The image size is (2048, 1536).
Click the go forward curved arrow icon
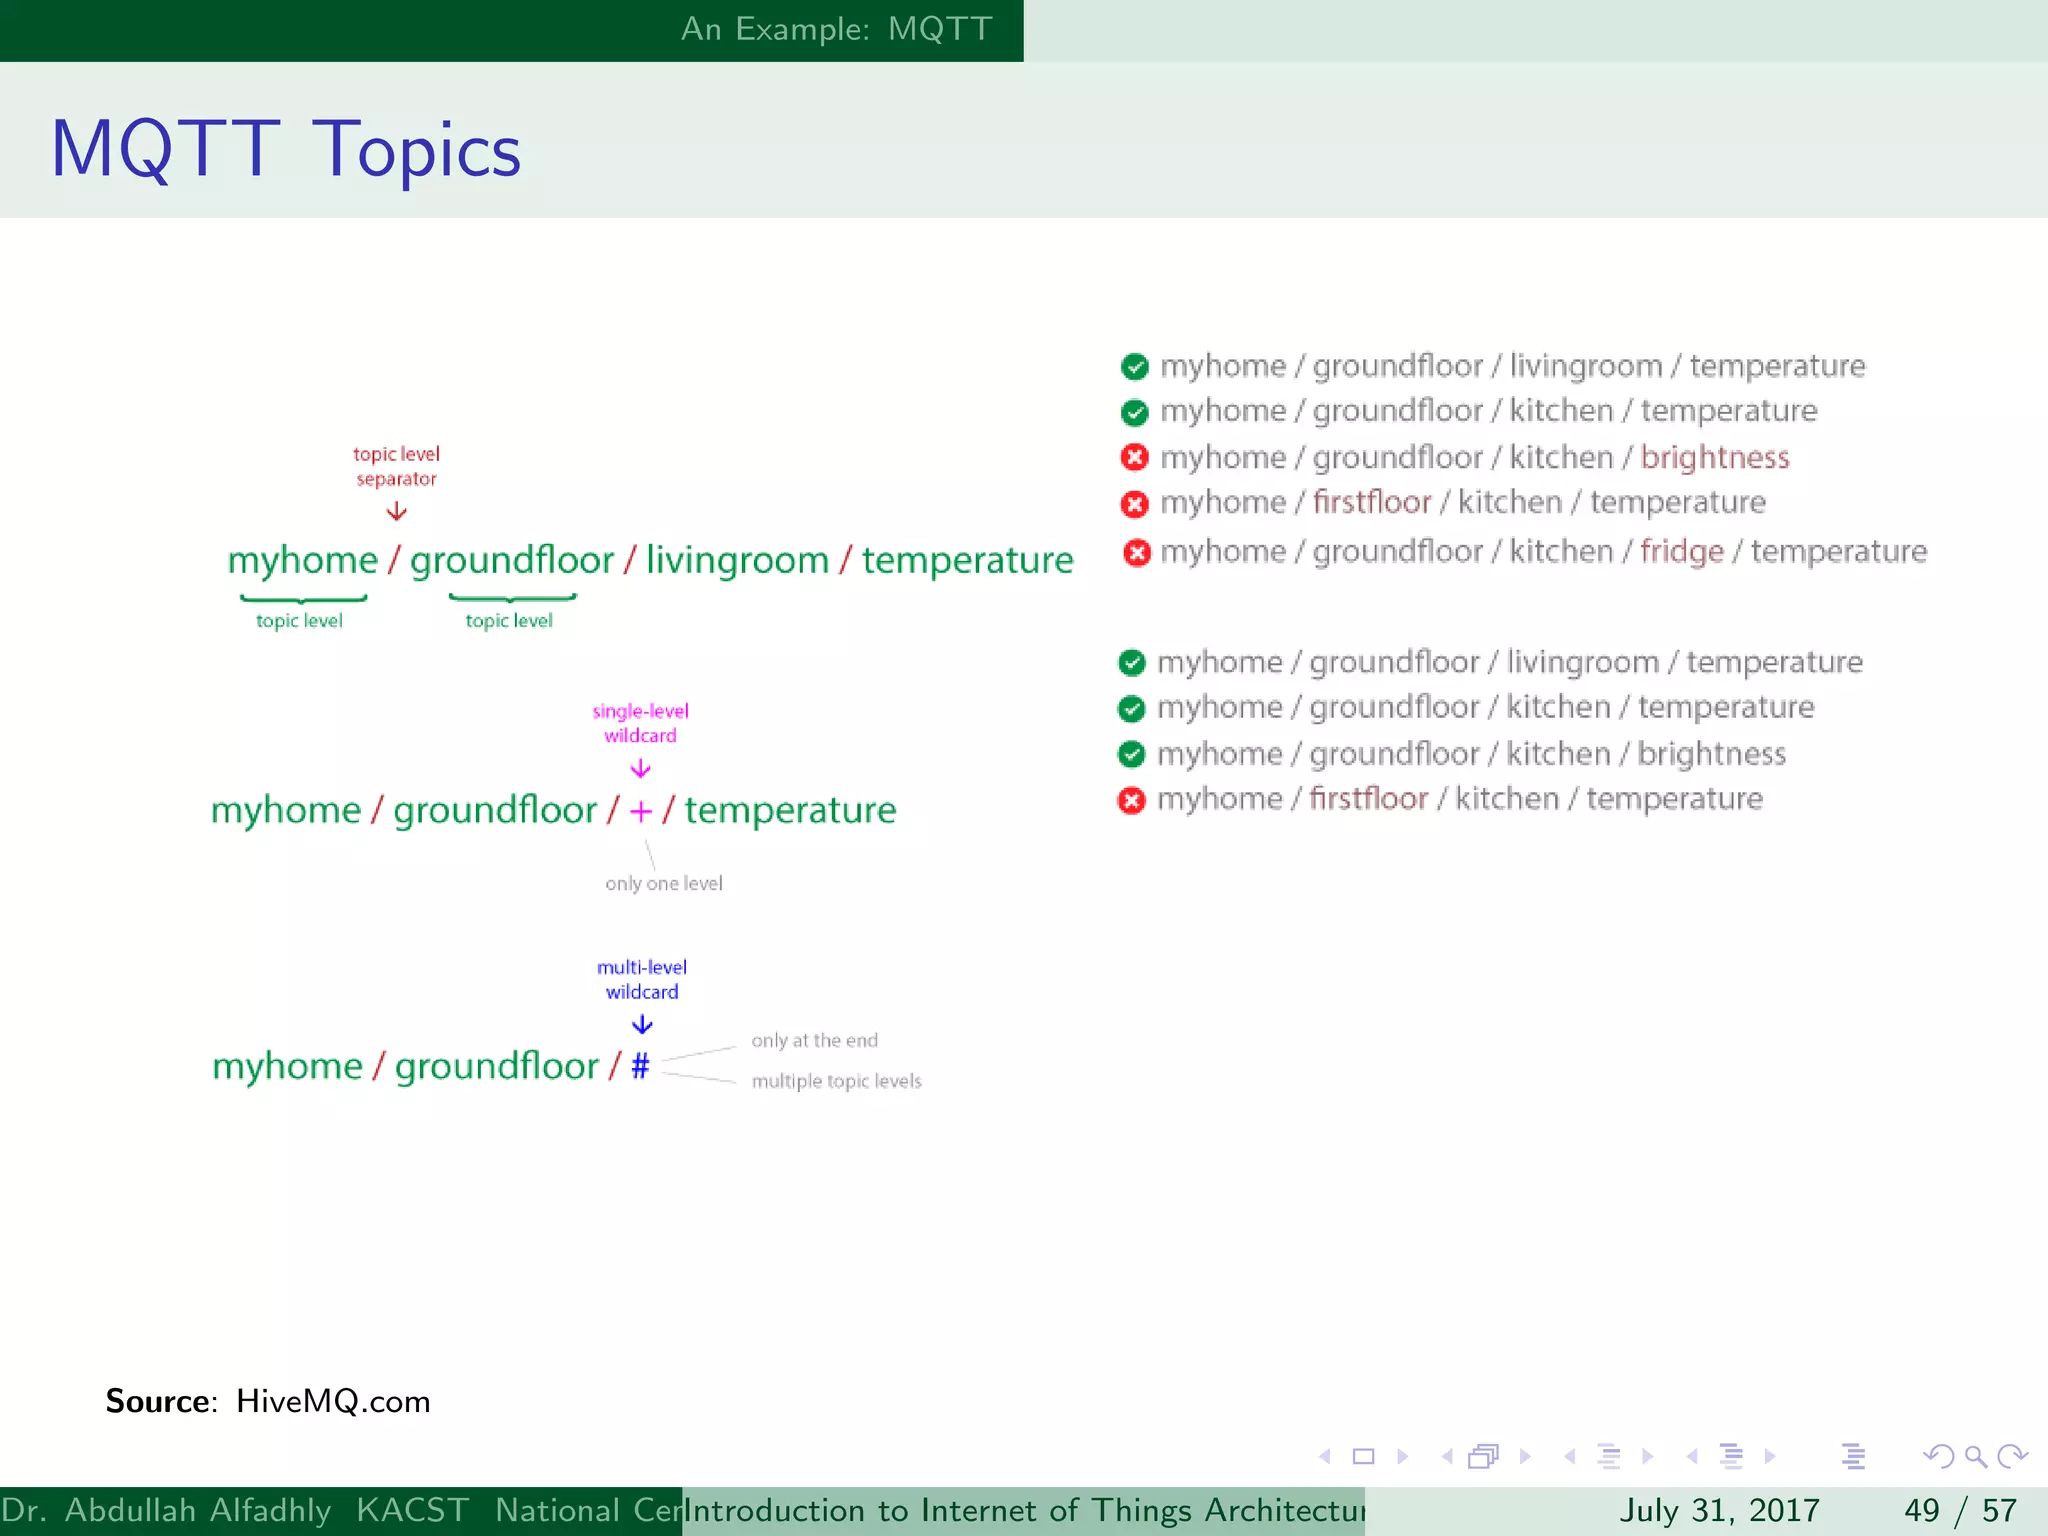tap(2012, 1456)
